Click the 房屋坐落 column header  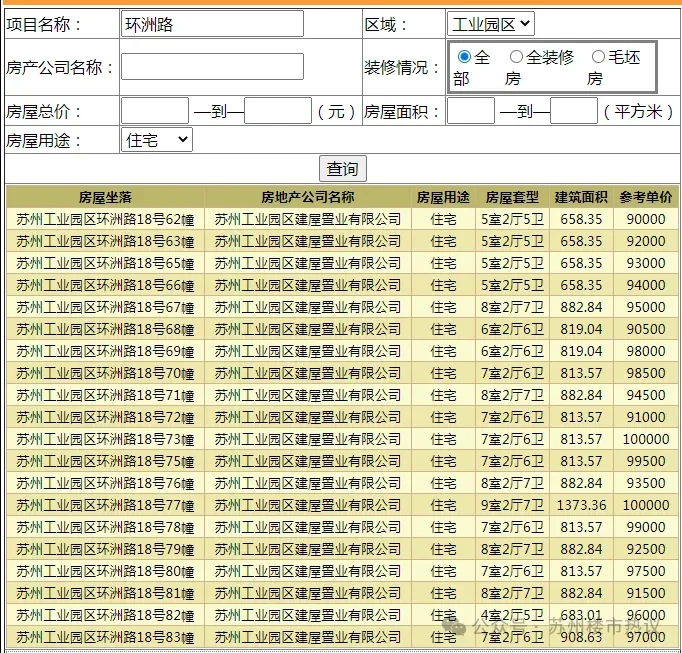pos(105,198)
